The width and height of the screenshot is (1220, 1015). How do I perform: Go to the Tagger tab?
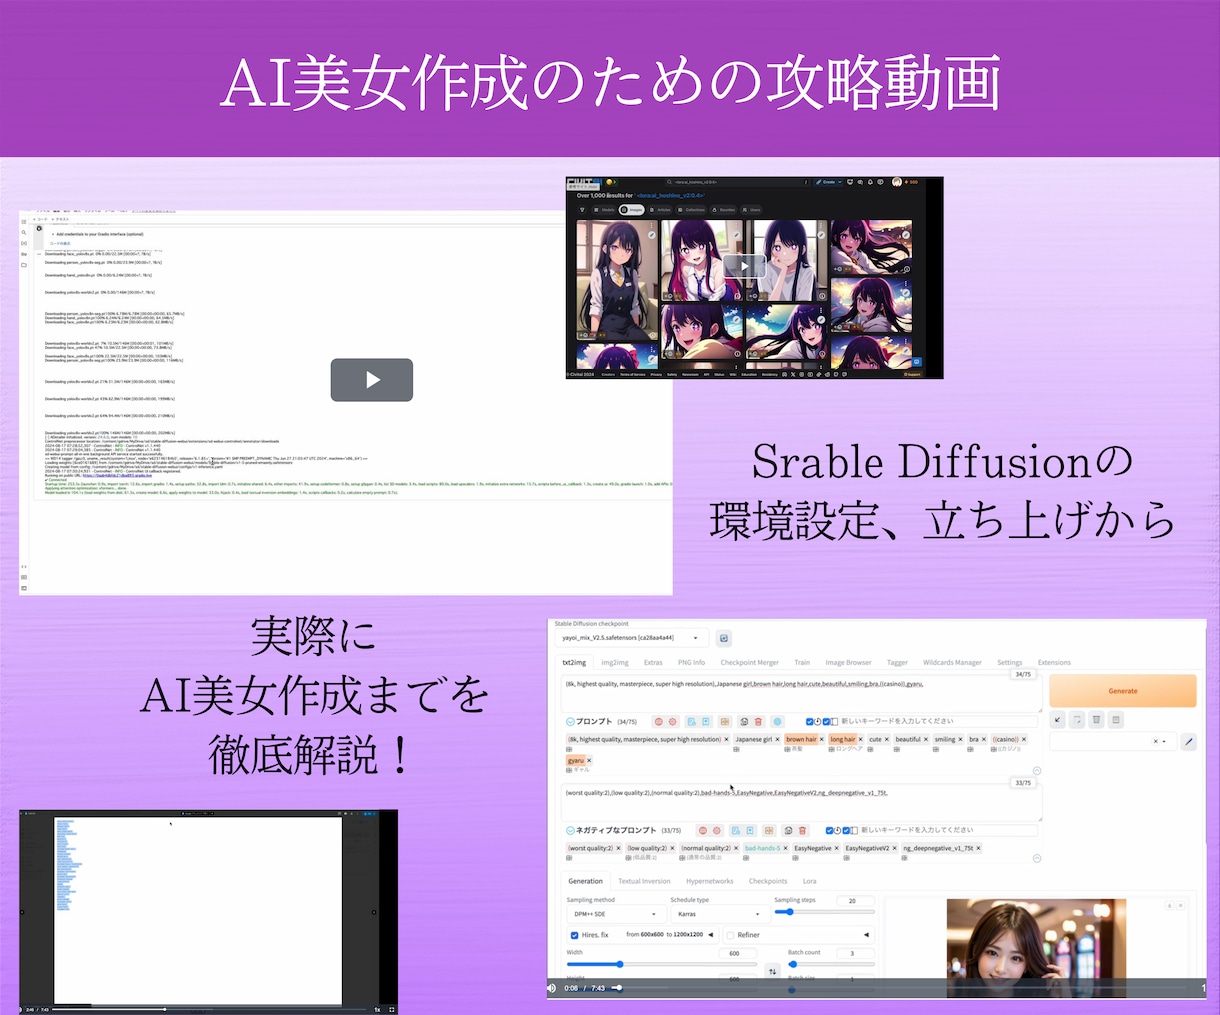(897, 662)
